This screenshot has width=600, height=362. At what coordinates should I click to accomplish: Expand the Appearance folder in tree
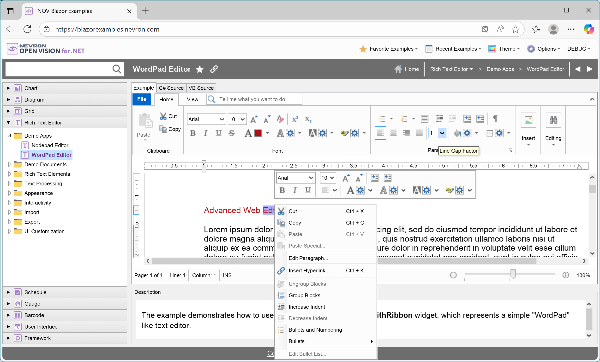tap(10, 193)
